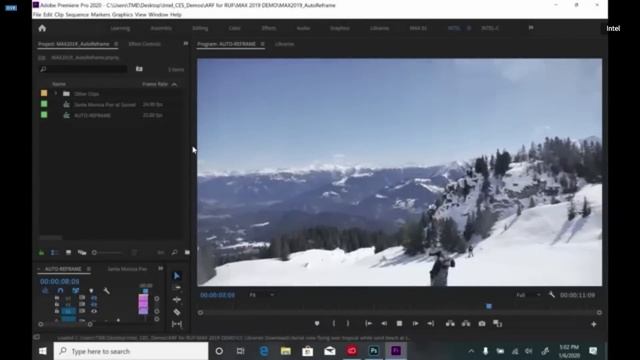Expand the timeline panel overflow arrows
640x360 pixels.
click(160, 269)
